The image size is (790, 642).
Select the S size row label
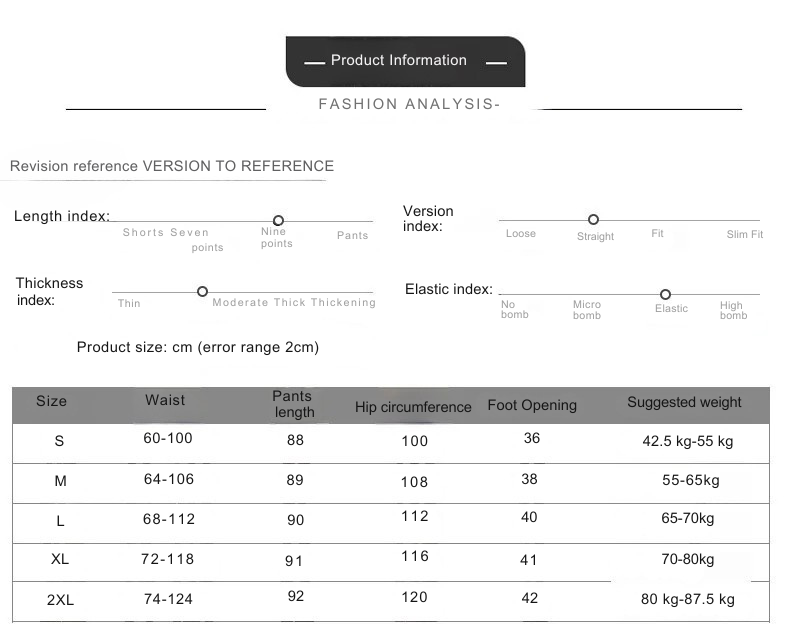60,441
